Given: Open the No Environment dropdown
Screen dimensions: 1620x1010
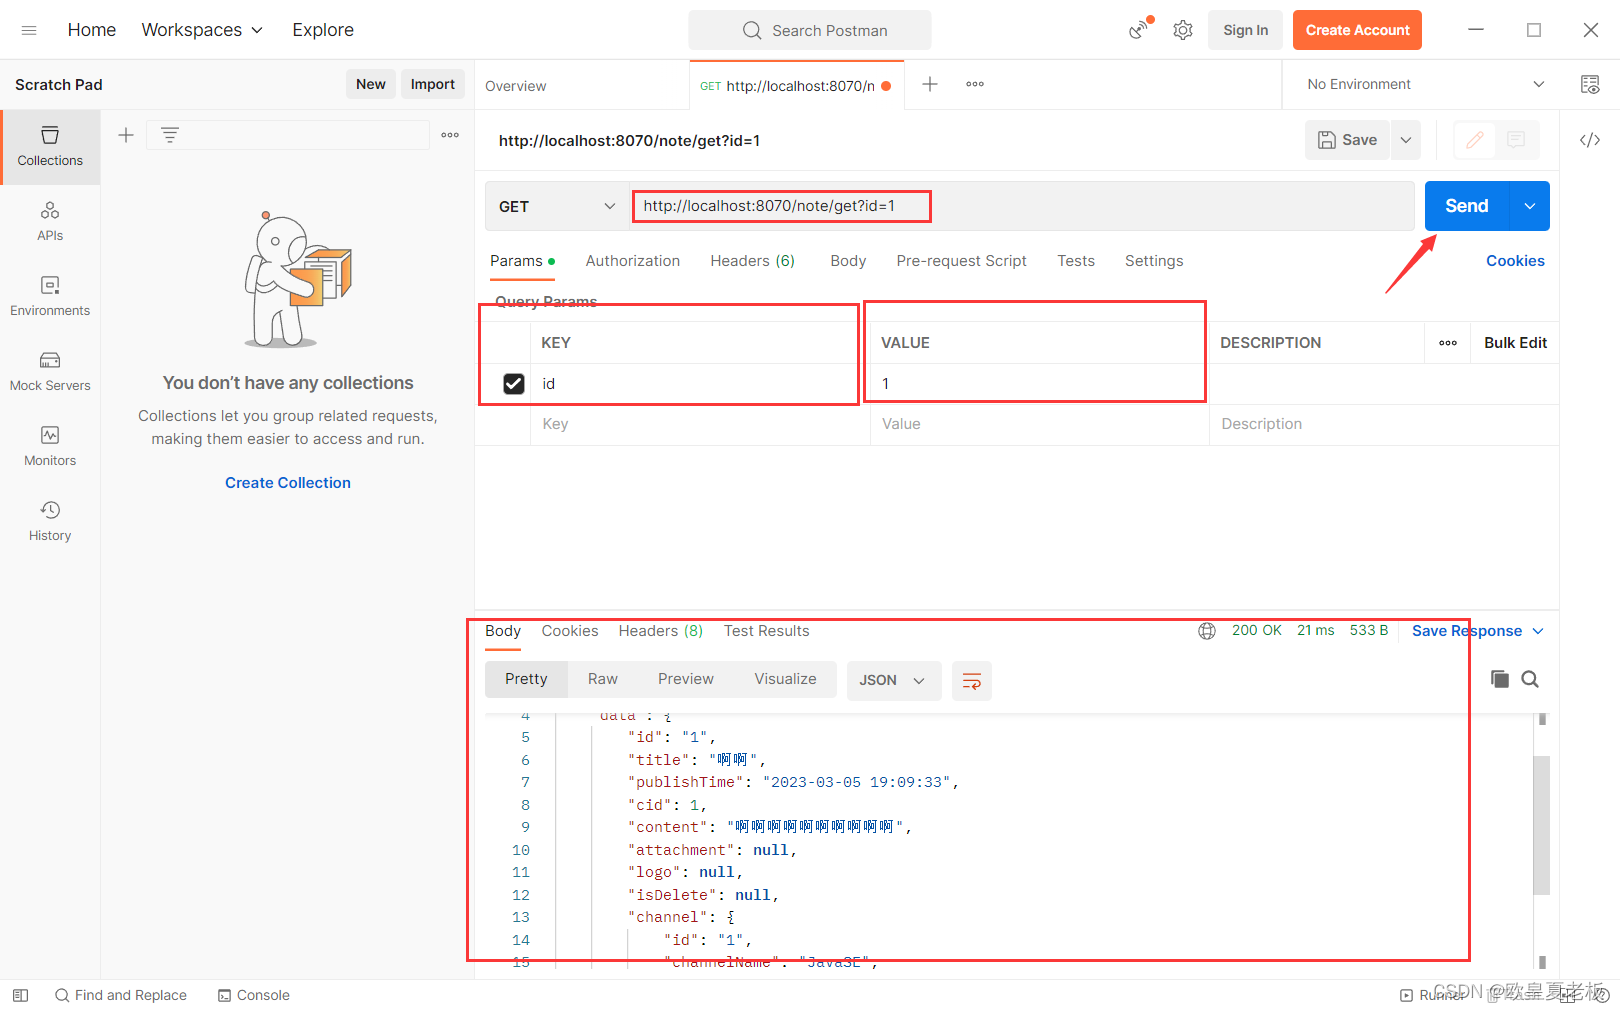Looking at the screenshot, I should click(x=1425, y=84).
